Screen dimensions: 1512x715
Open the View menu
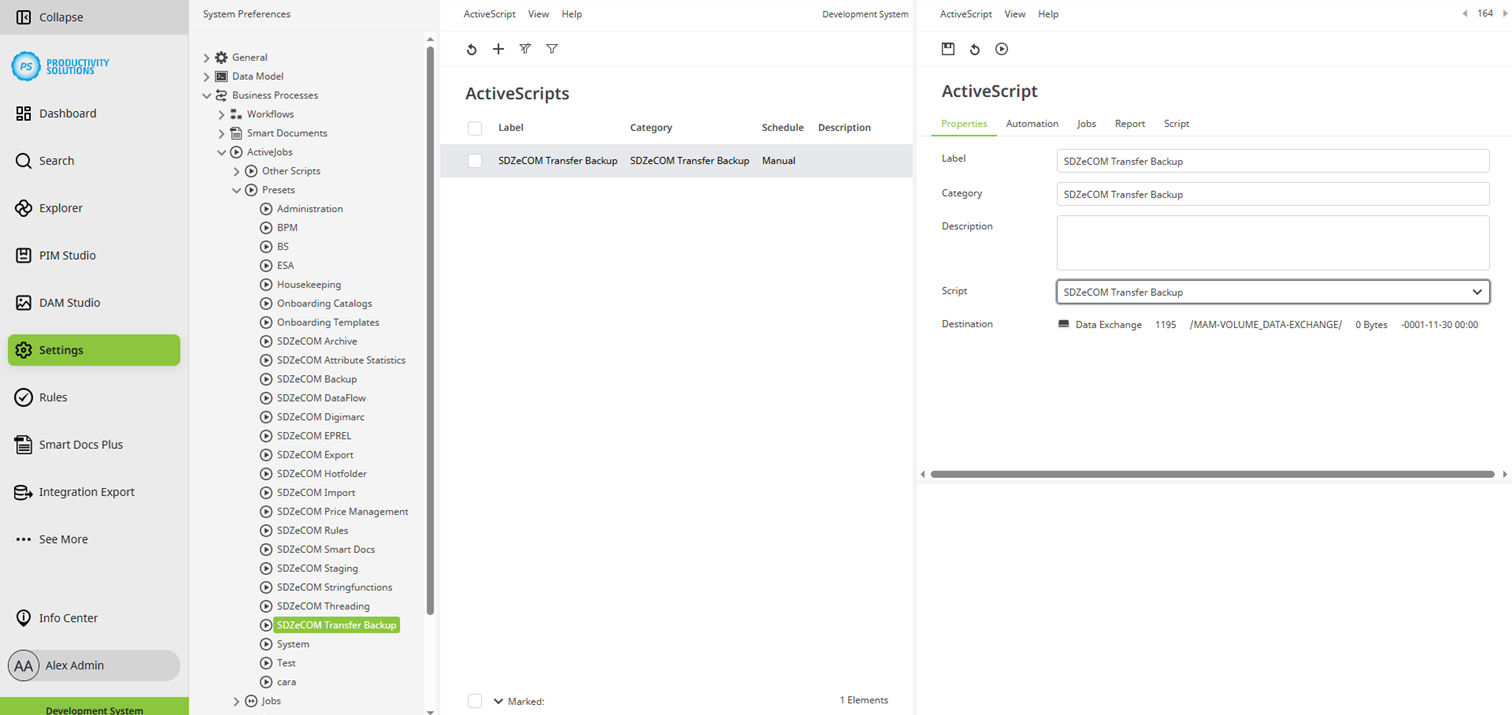538,13
